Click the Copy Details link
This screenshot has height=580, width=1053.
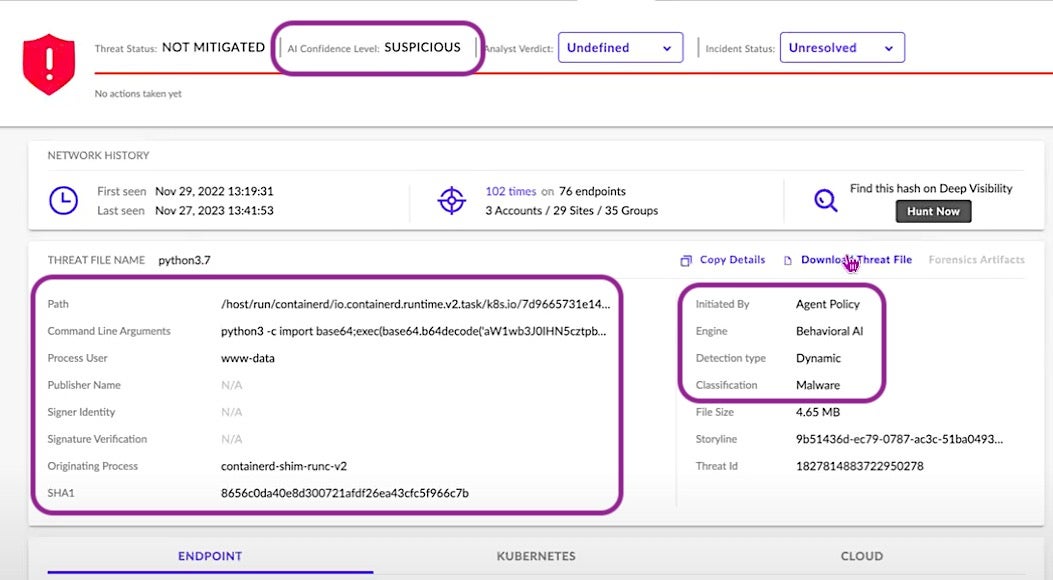point(732,260)
